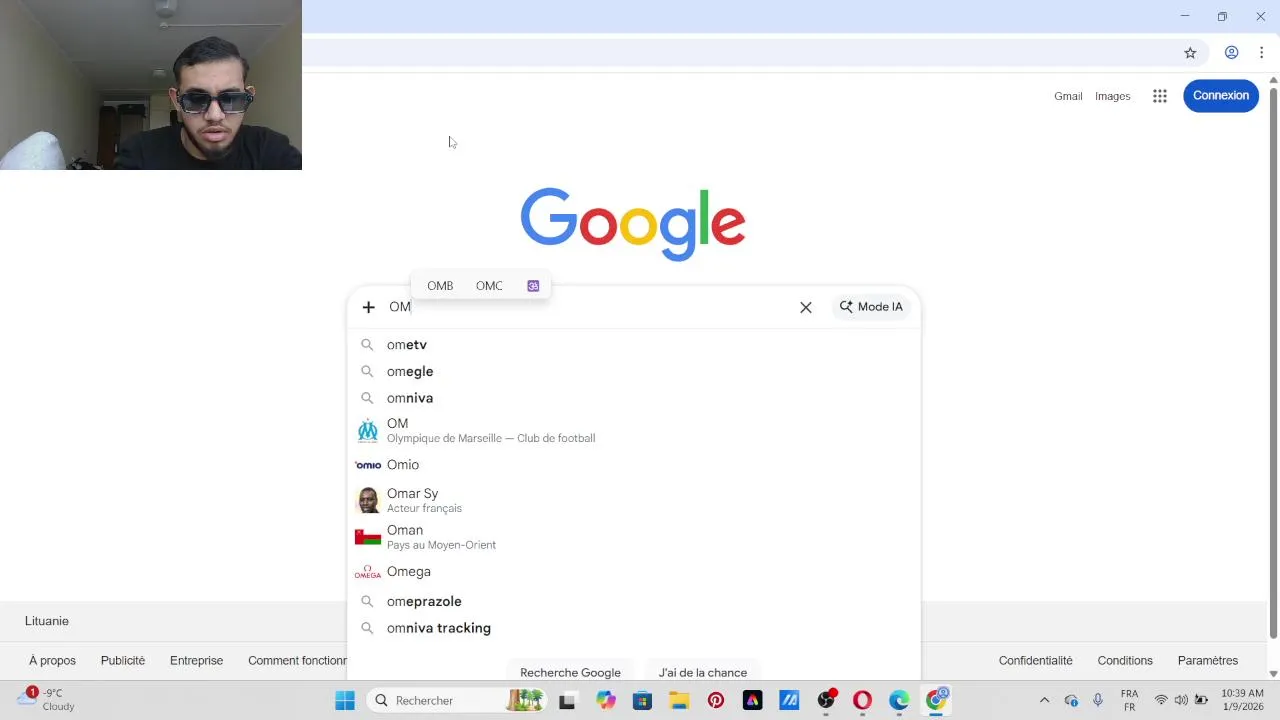This screenshot has height=720, width=1280.
Task: Open the Windows Start menu
Action: coord(345,700)
